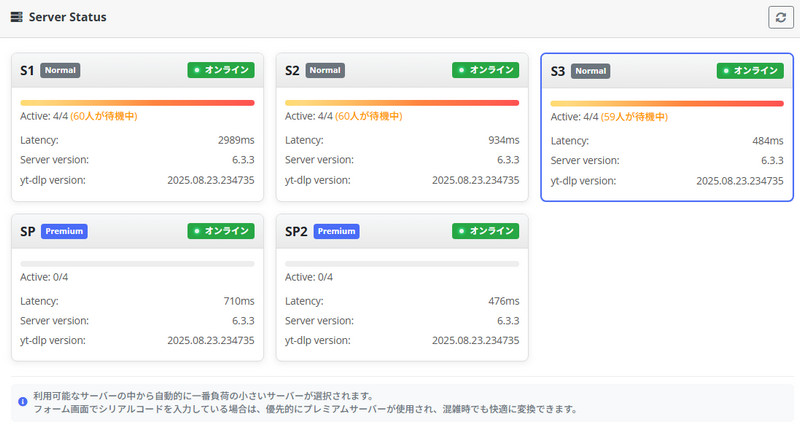Select the SP server card title
This screenshot has width=800, height=425.
pyautogui.click(x=28, y=231)
